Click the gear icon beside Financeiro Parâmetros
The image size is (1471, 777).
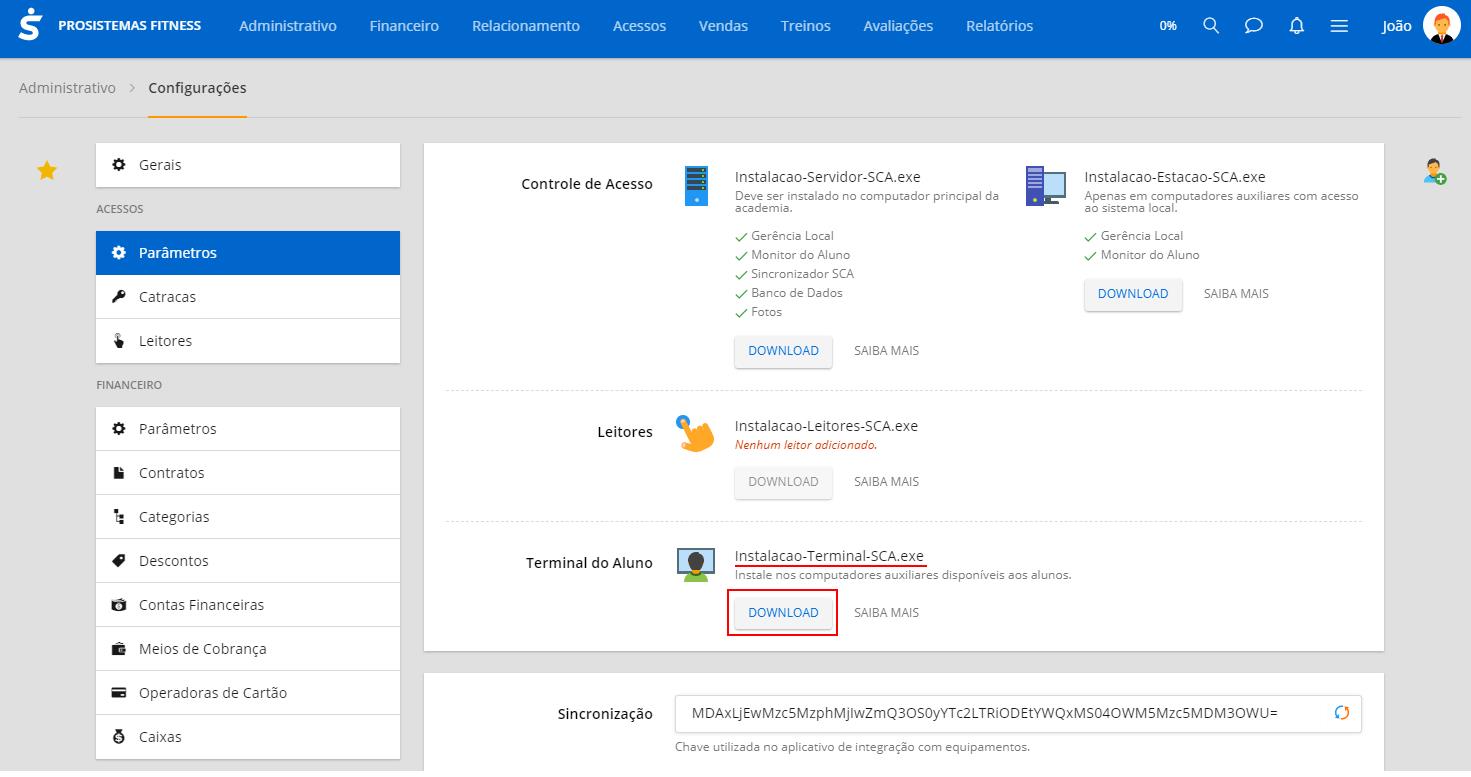click(119, 429)
